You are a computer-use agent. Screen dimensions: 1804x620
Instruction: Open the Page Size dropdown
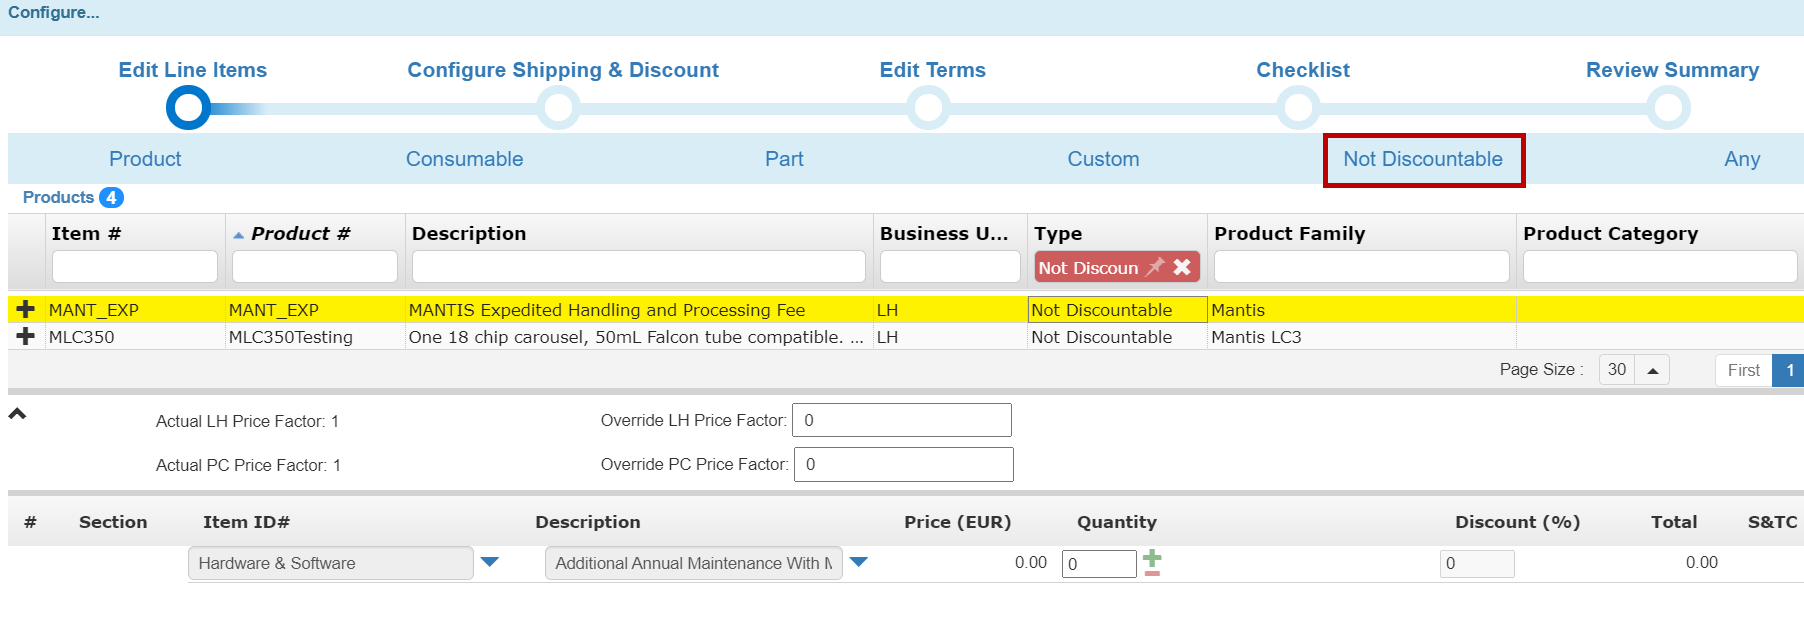click(1652, 370)
